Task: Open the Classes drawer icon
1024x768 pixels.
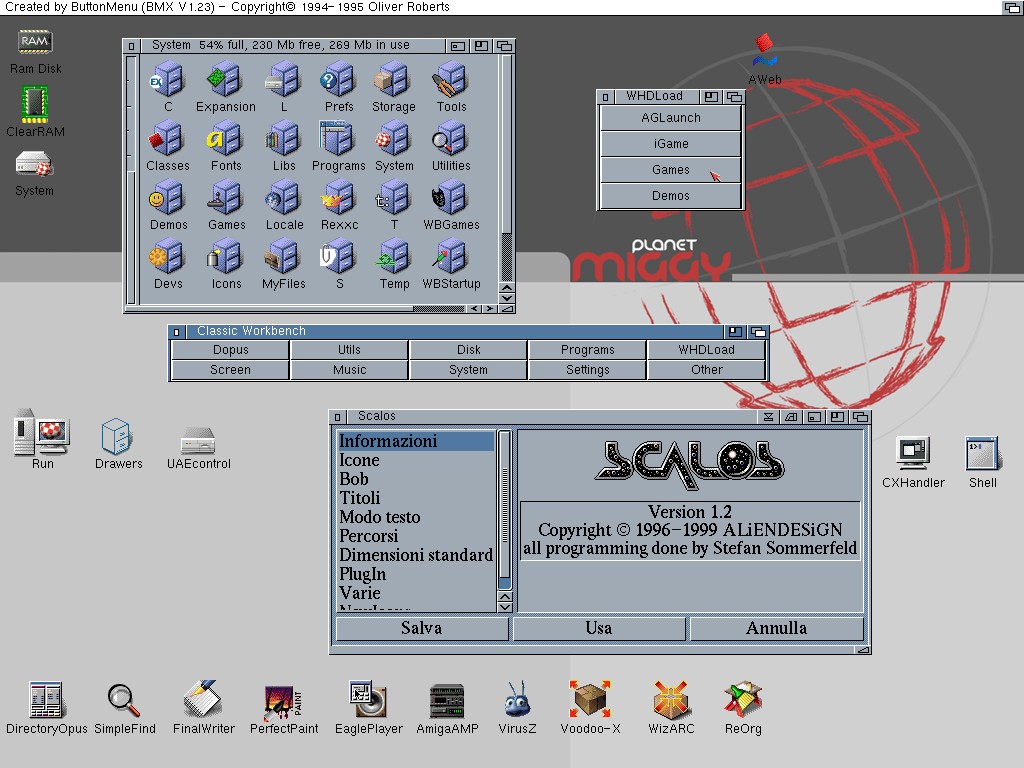Action: [168, 138]
